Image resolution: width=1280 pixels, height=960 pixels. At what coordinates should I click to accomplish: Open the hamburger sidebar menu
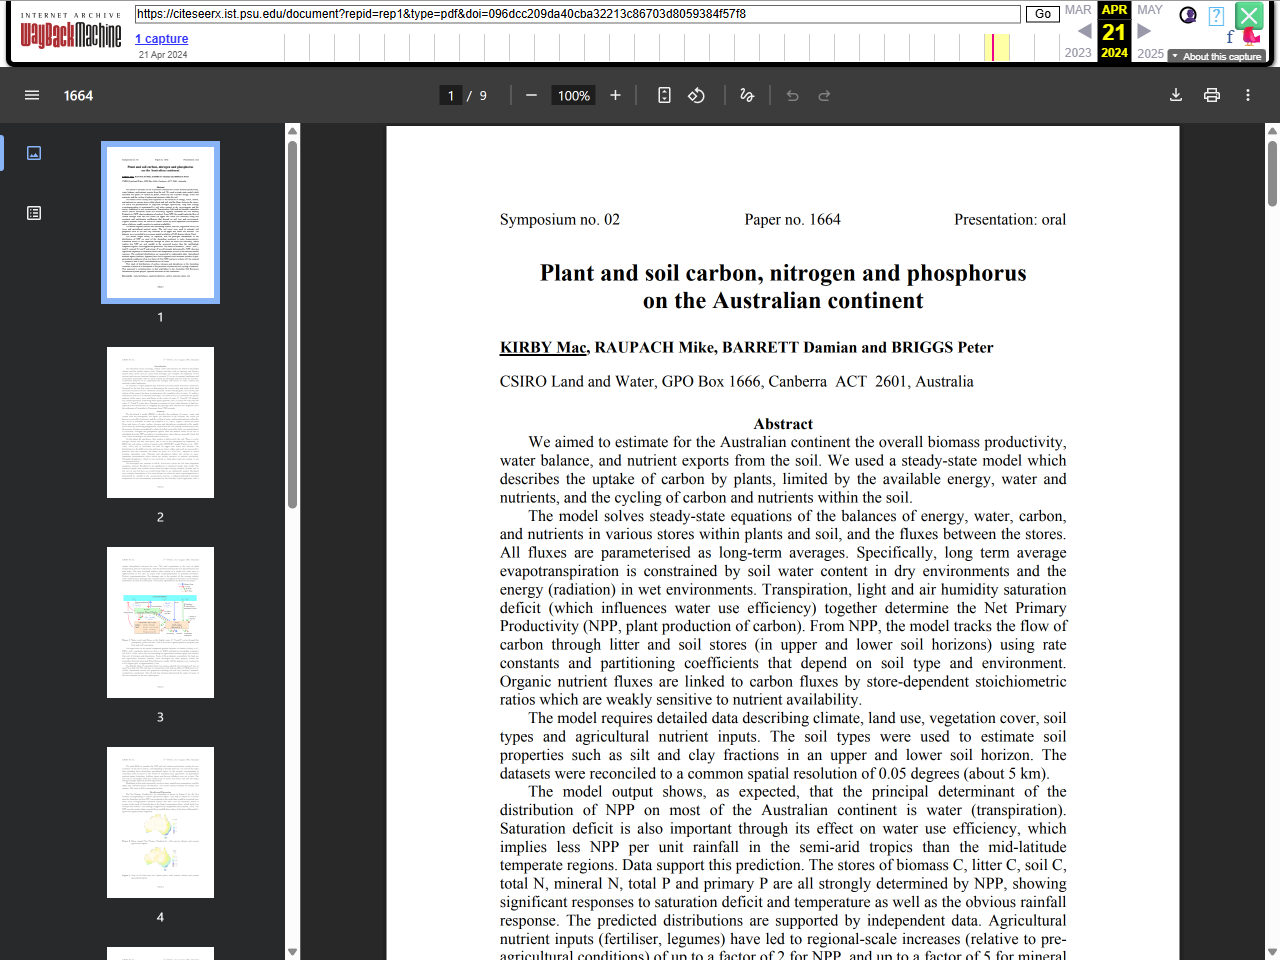point(32,95)
